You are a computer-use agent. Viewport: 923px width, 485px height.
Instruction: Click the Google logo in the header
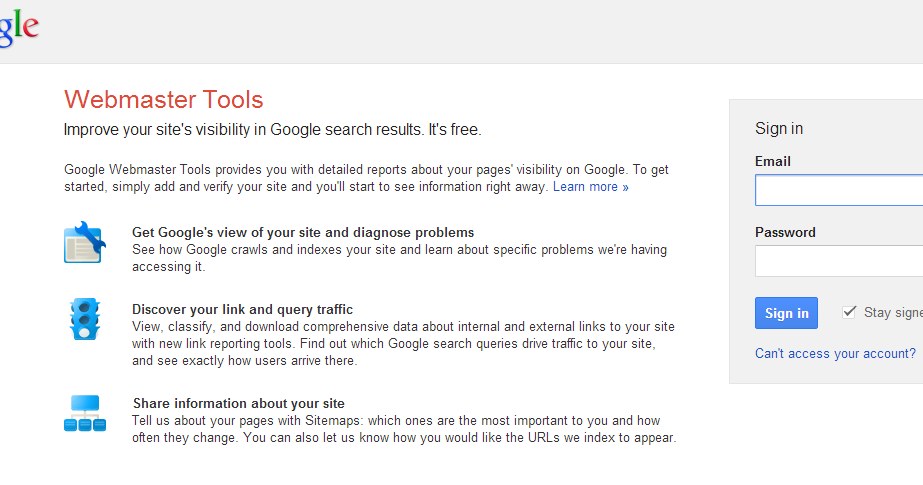19,28
